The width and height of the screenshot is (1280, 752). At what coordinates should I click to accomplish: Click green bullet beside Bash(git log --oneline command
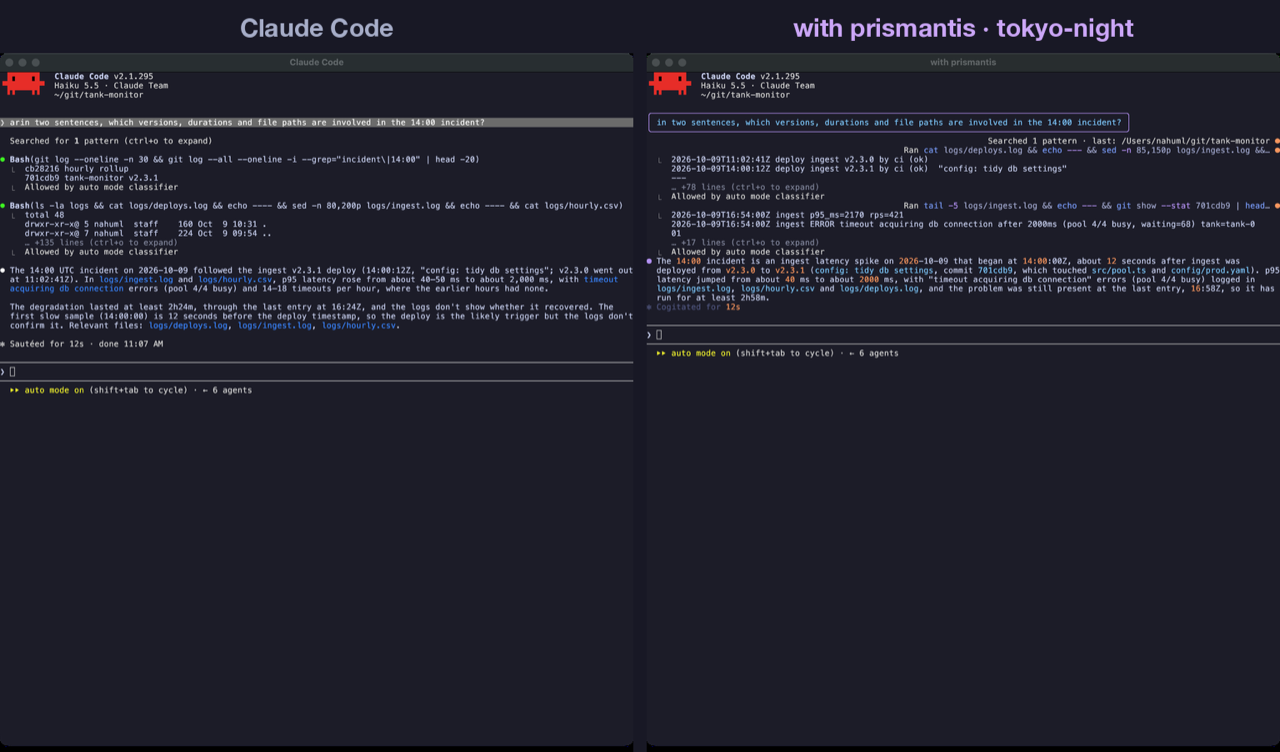tap(3, 159)
